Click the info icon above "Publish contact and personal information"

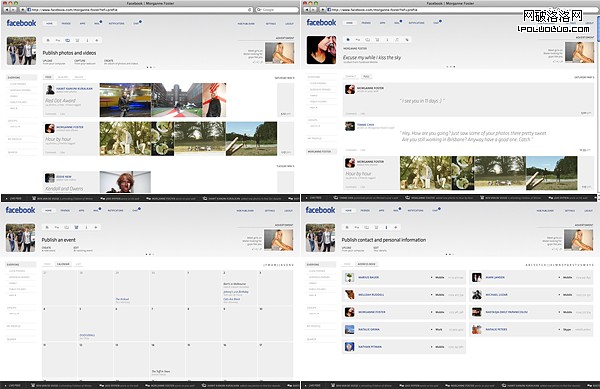386,227
